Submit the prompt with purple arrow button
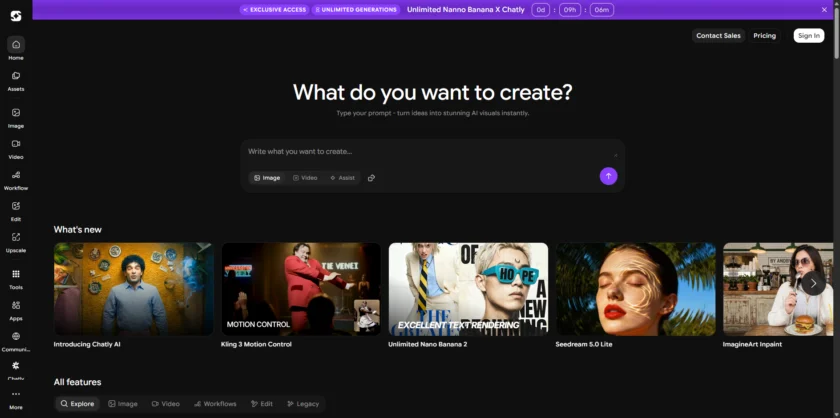 click(x=608, y=176)
